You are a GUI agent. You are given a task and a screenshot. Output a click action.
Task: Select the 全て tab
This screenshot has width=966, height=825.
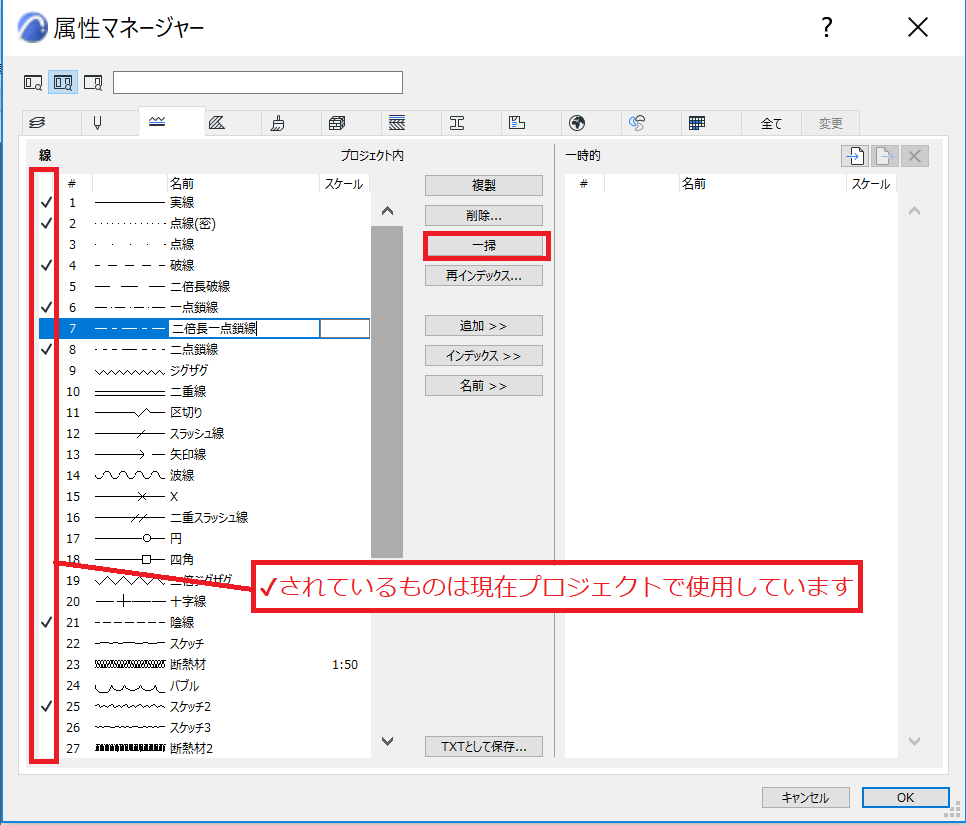[771, 123]
